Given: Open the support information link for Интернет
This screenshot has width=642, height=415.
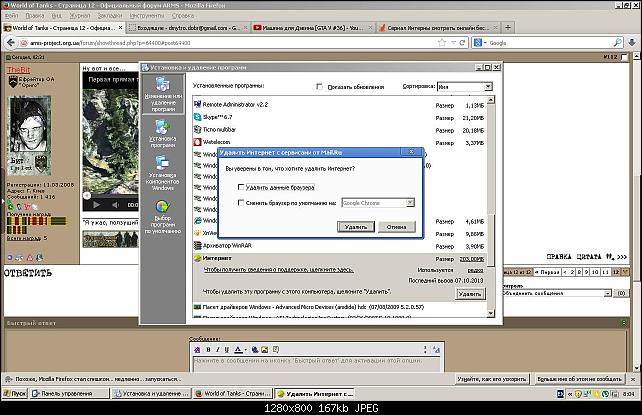Looking at the screenshot, I should pyautogui.click(x=278, y=270).
